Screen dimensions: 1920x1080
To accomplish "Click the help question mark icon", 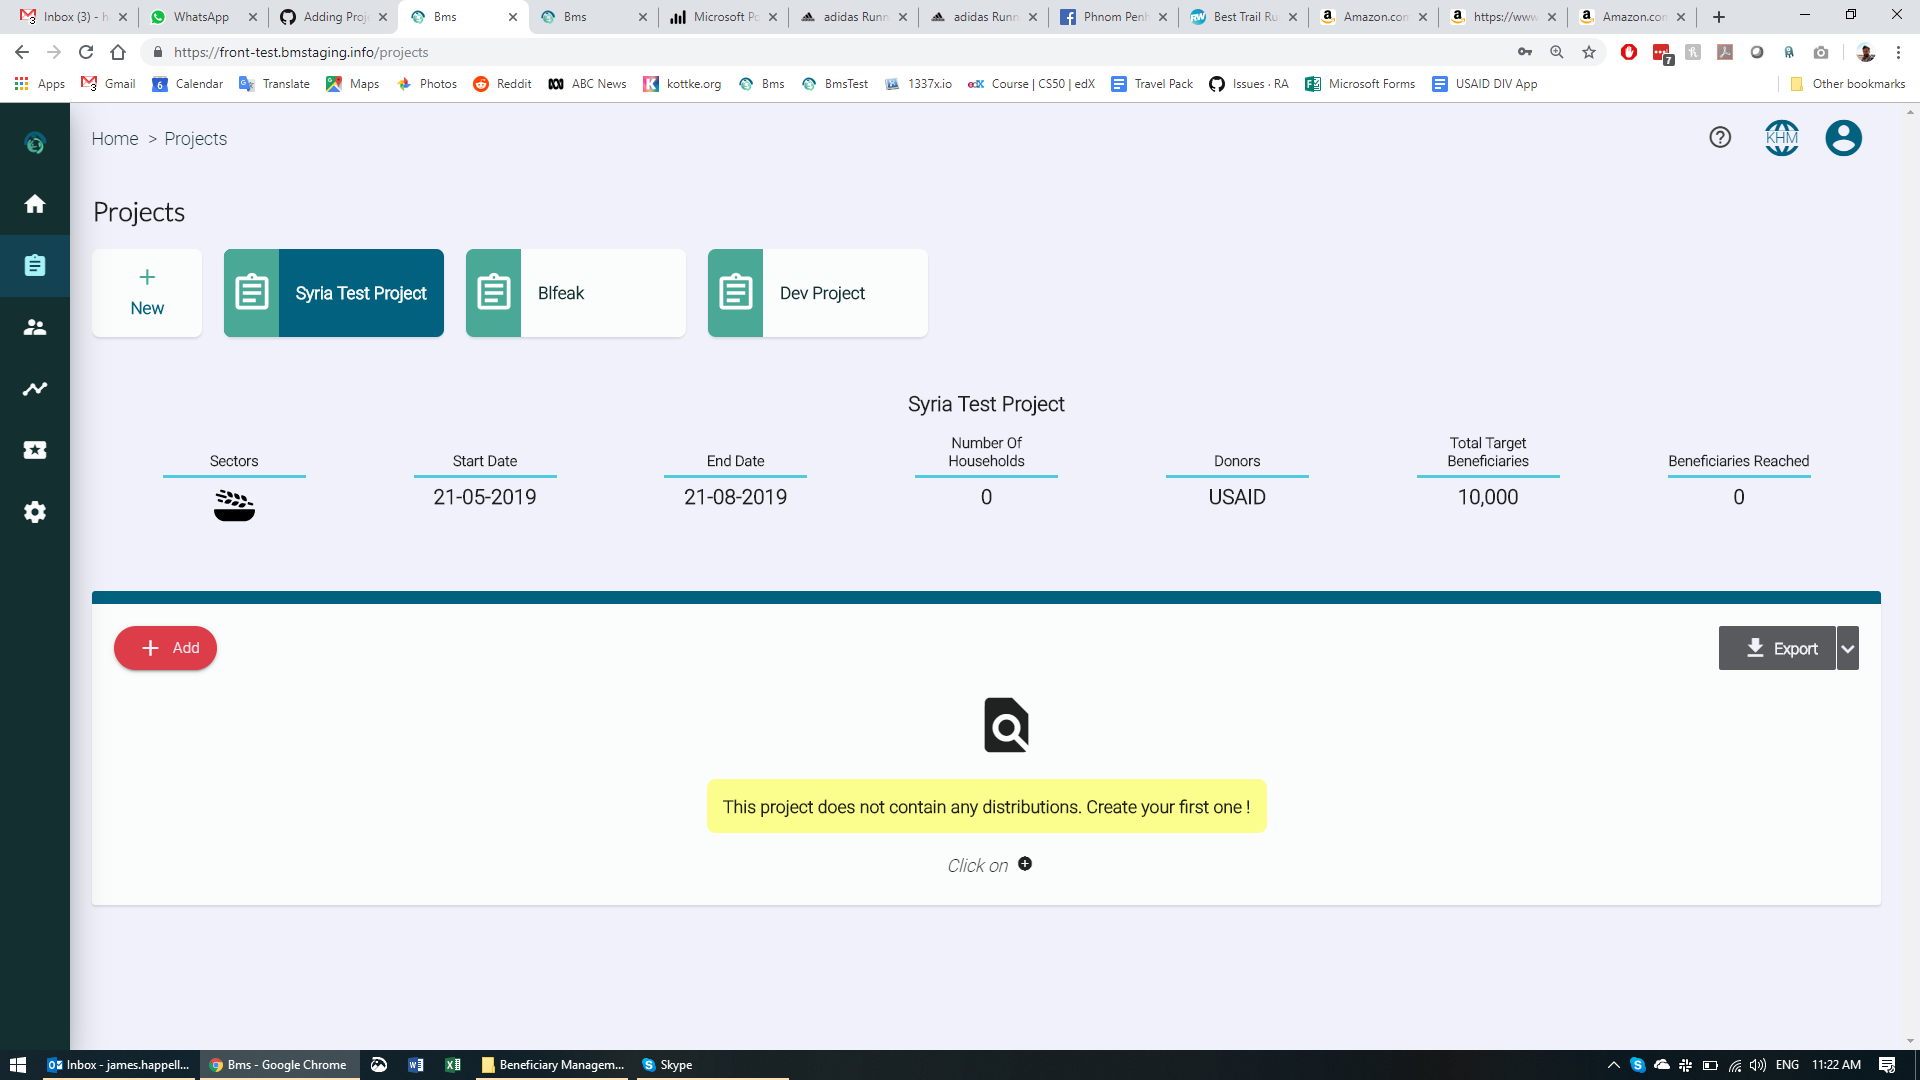I will 1720,138.
